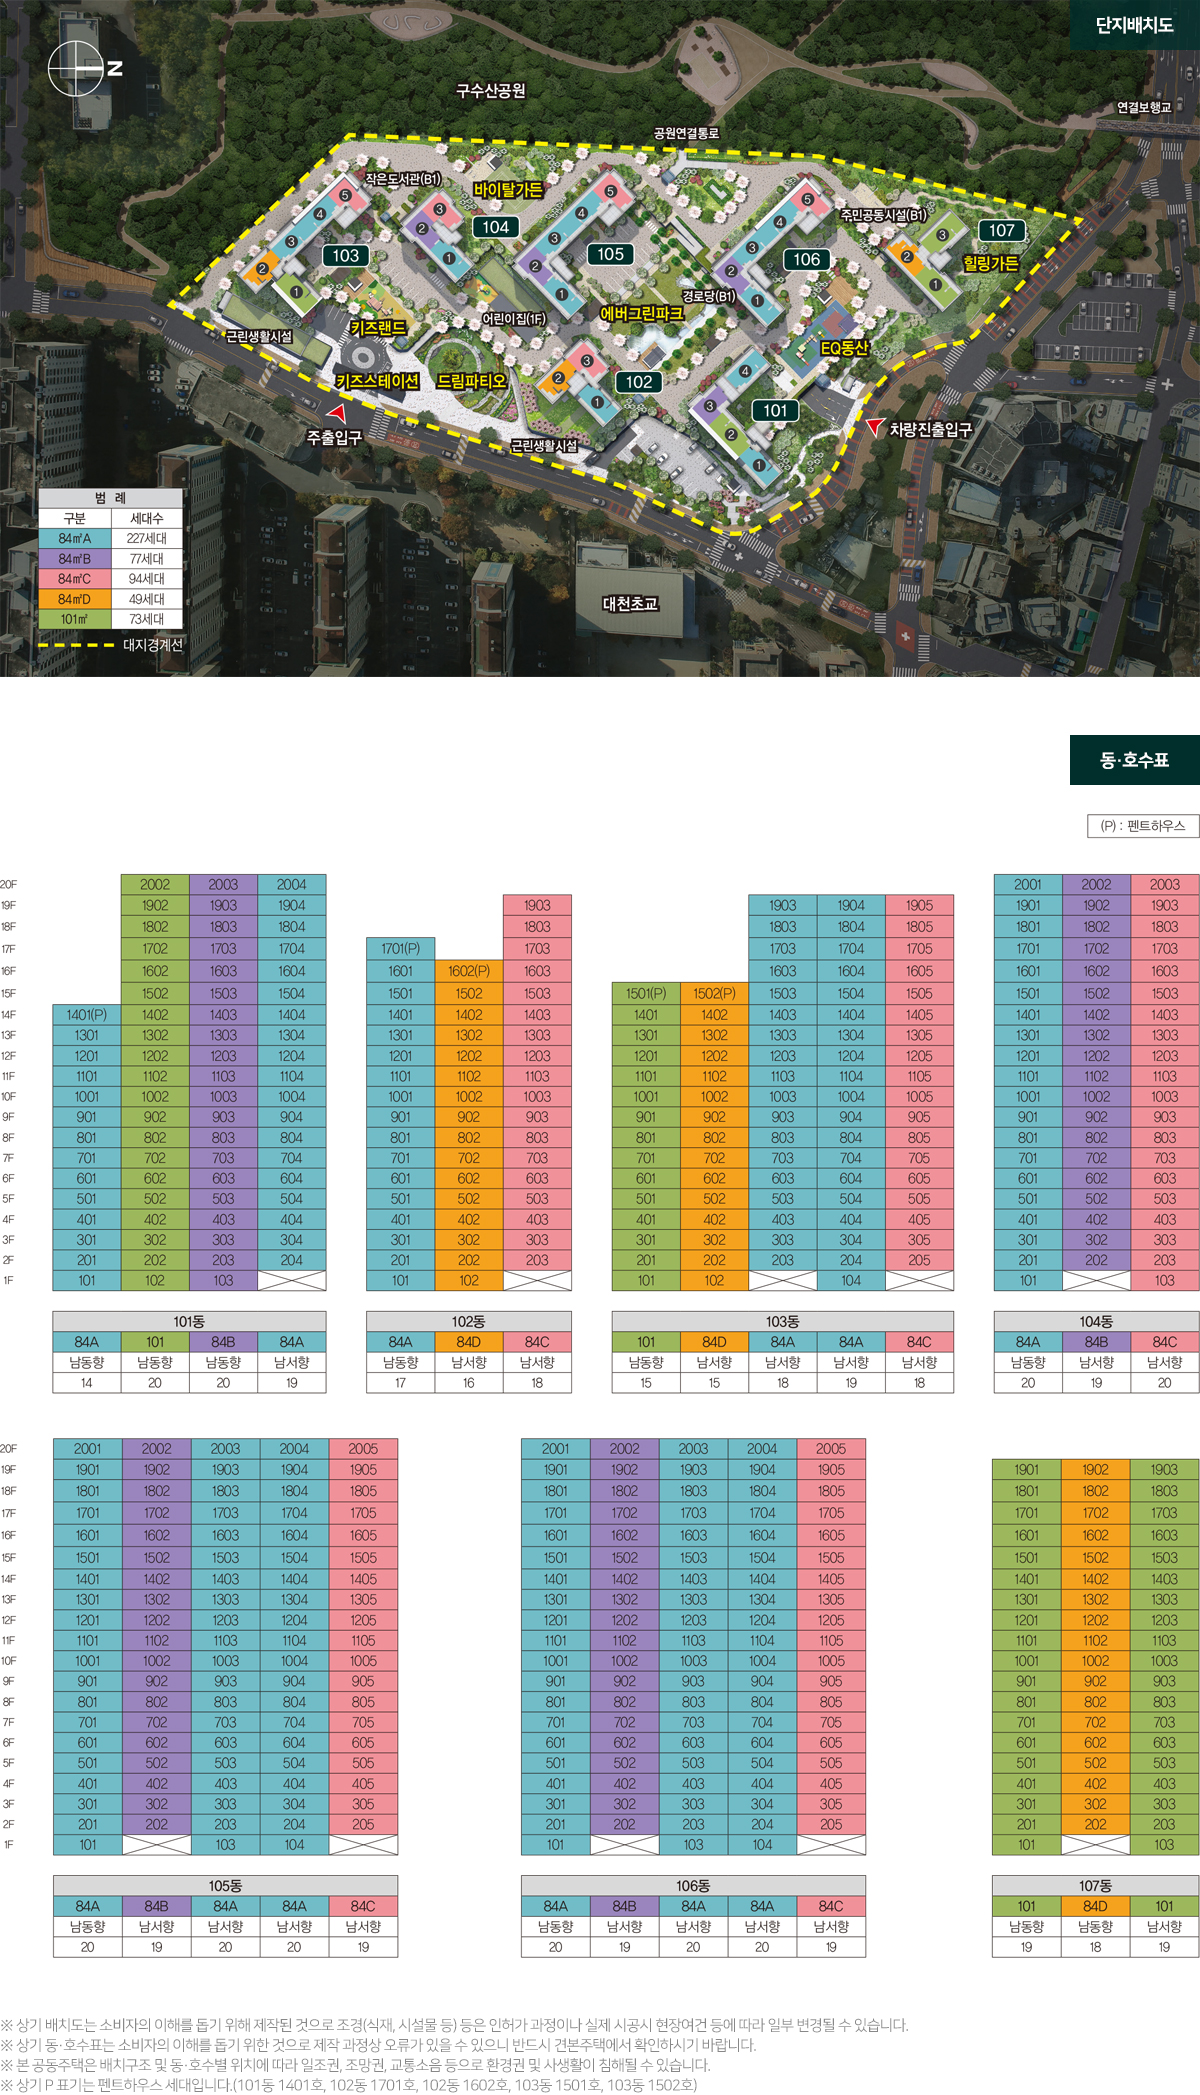Image resolution: width=1200 pixels, height=2095 pixels.
Task: Click the 104동 table header
Action: pos(1096,1321)
